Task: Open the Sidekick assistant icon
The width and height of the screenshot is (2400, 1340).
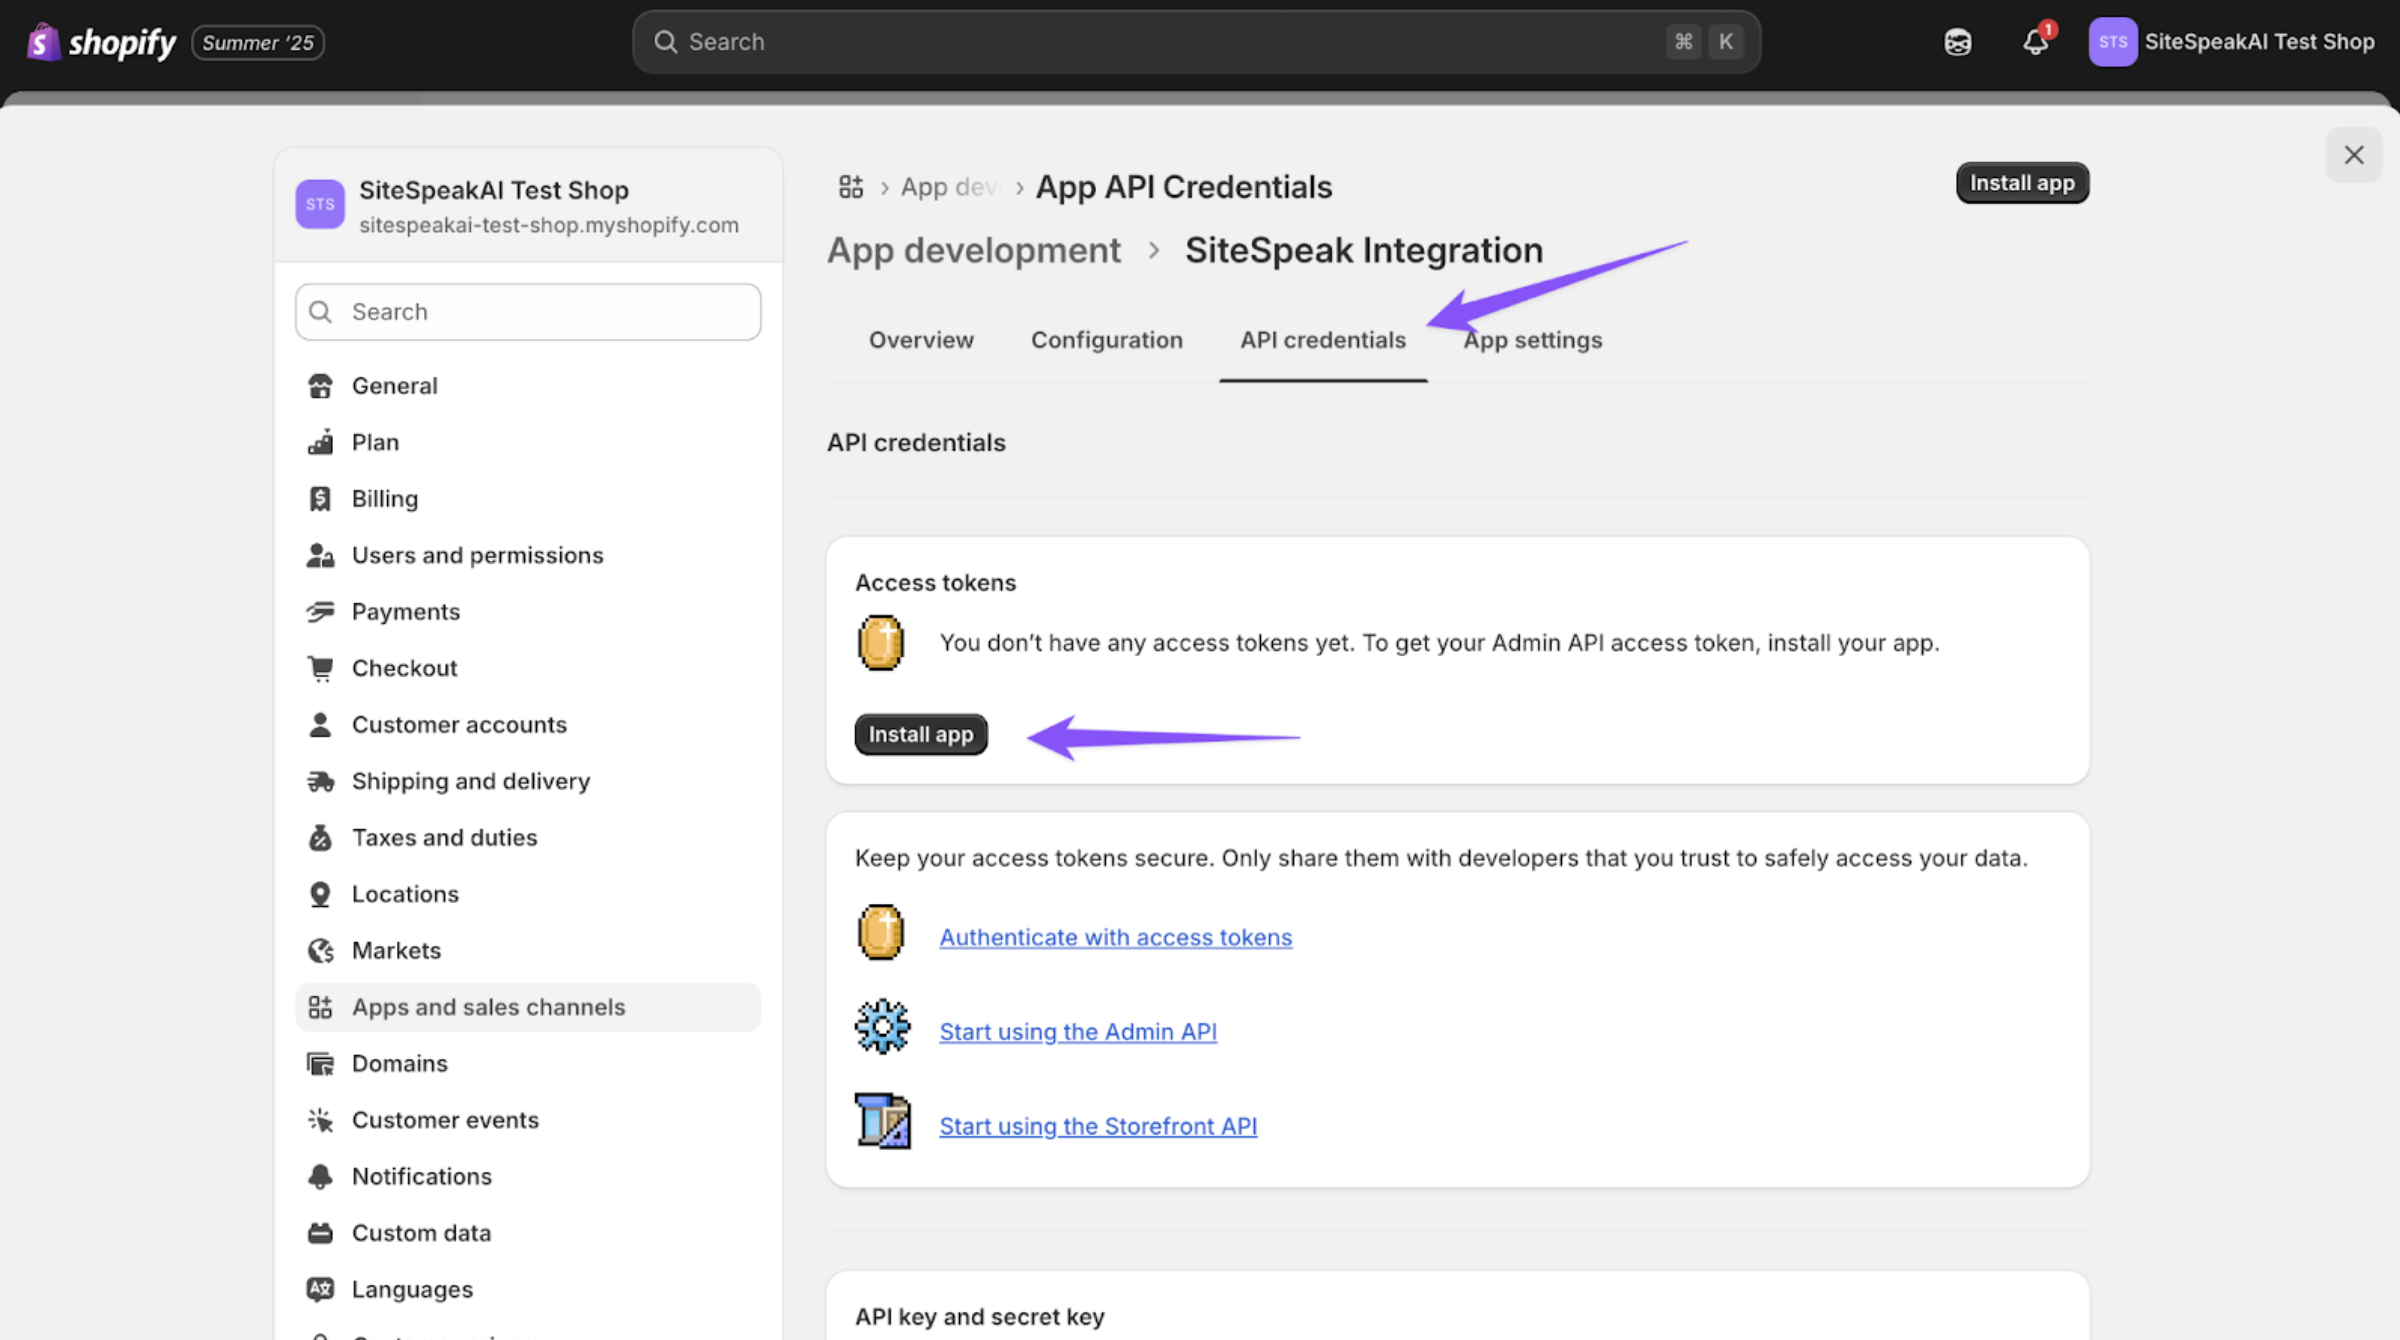Action: (x=1957, y=42)
